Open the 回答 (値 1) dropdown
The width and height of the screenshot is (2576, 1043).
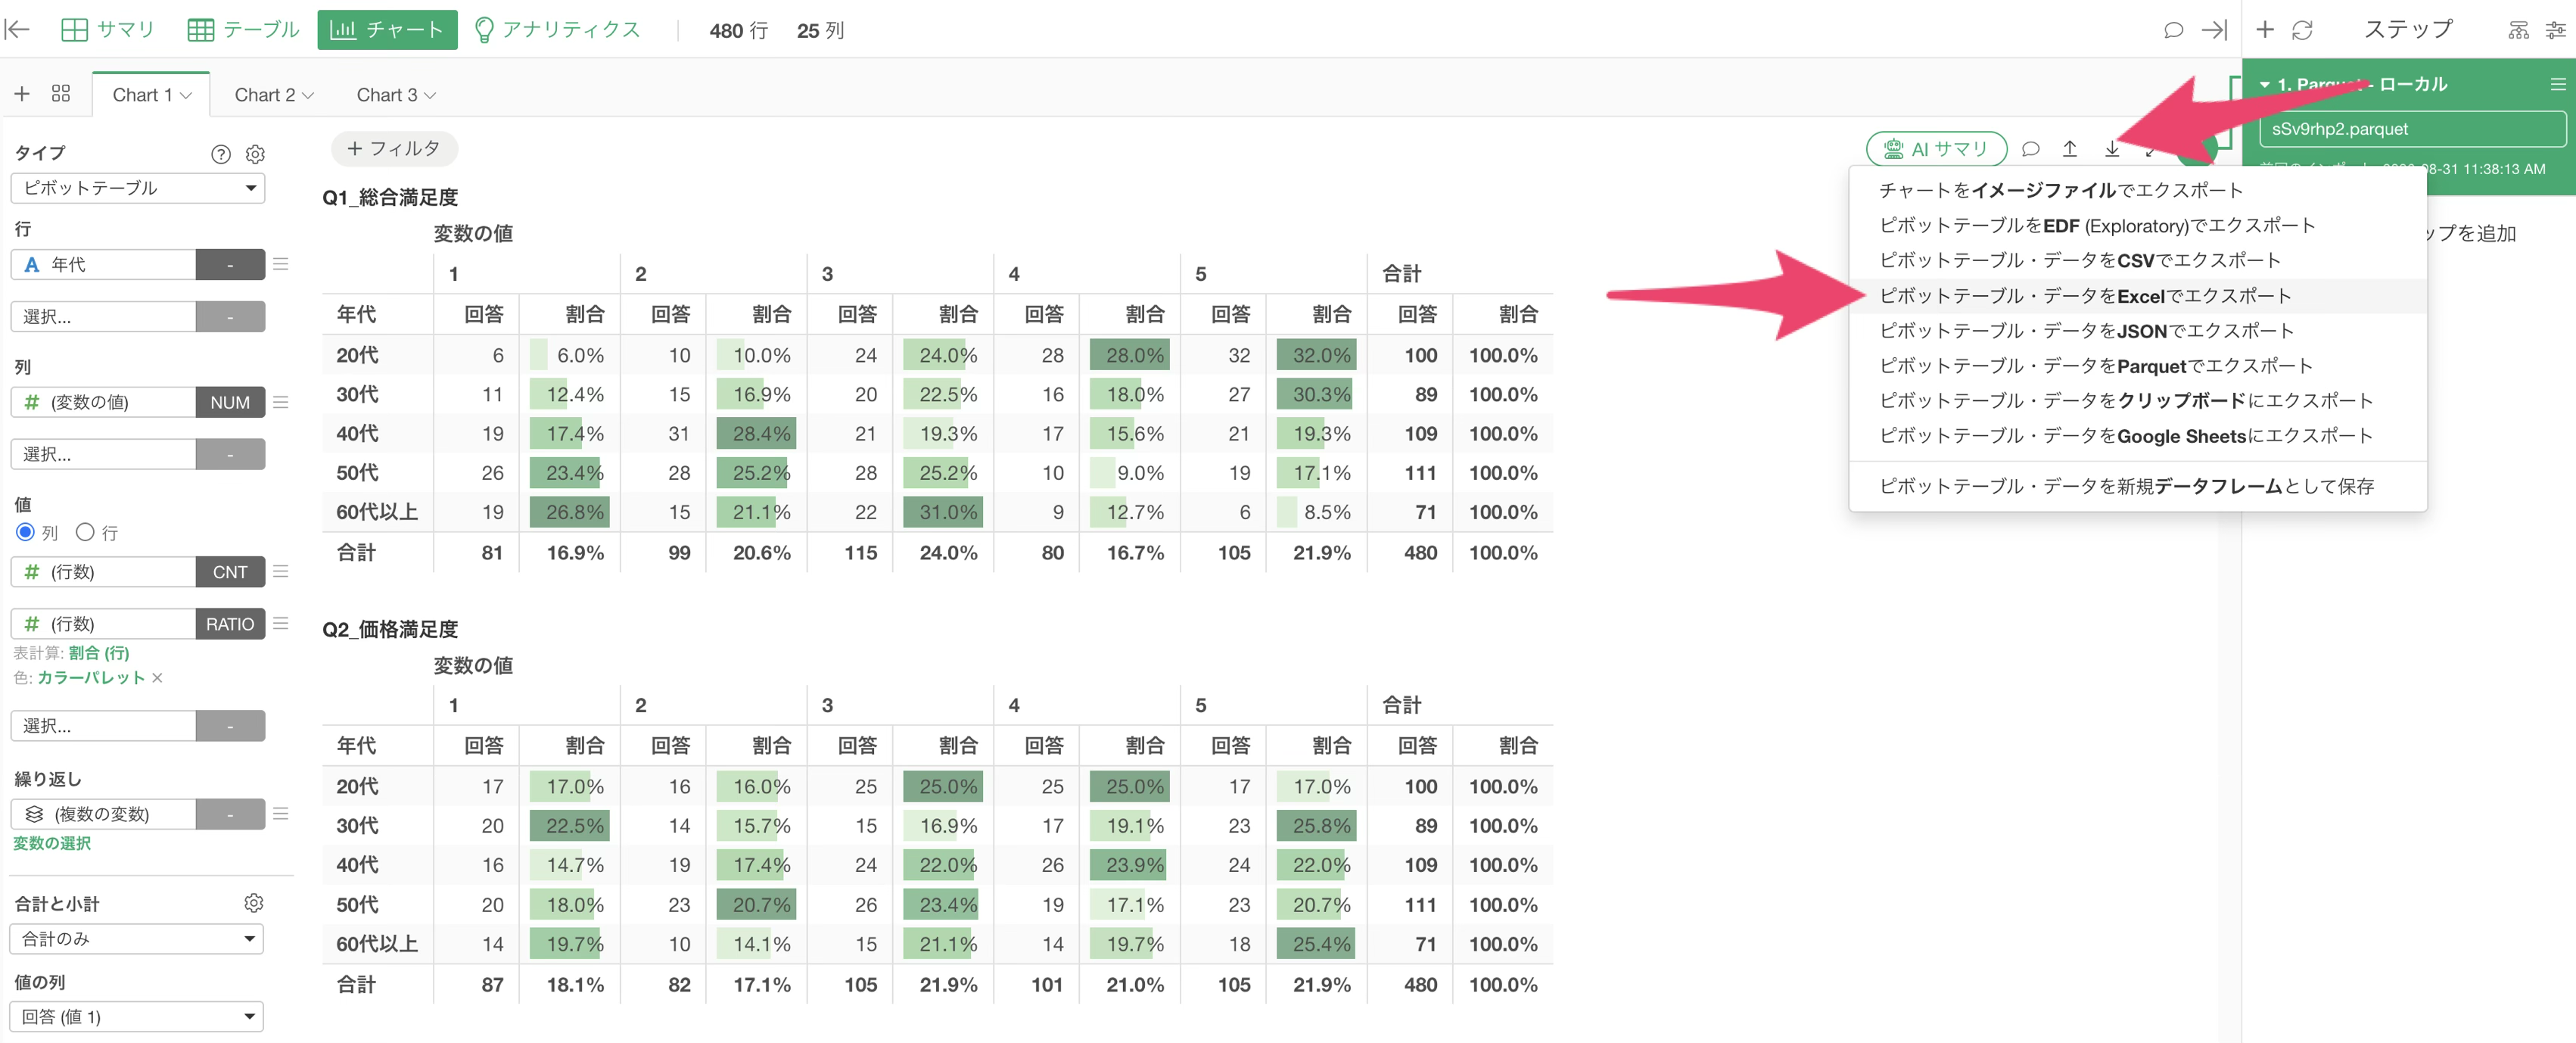point(137,1016)
